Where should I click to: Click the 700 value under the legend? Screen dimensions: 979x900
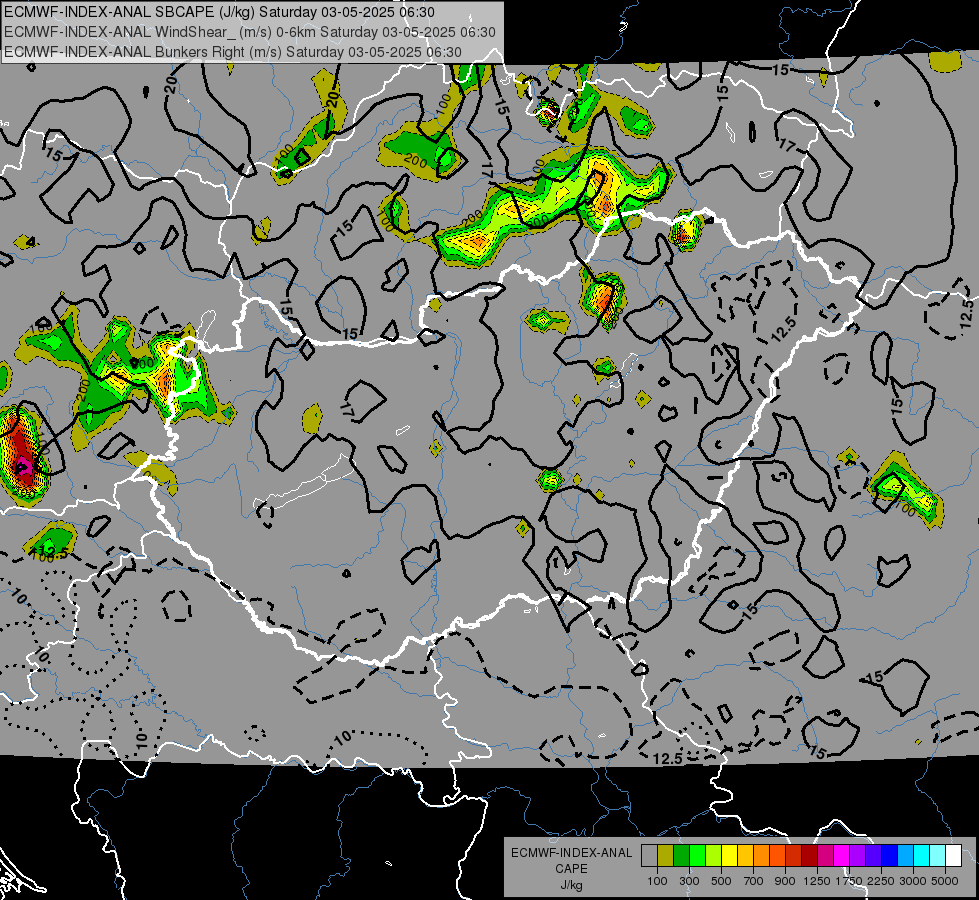point(754,881)
